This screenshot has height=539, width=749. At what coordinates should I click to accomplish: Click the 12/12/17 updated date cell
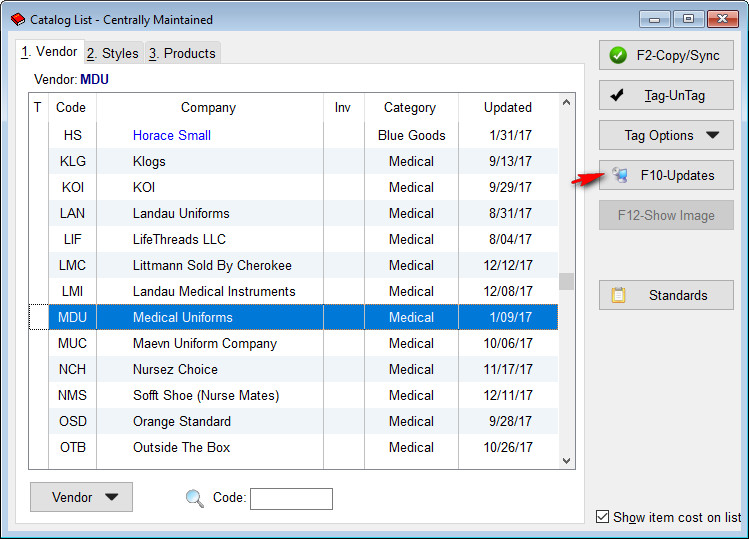click(x=508, y=265)
